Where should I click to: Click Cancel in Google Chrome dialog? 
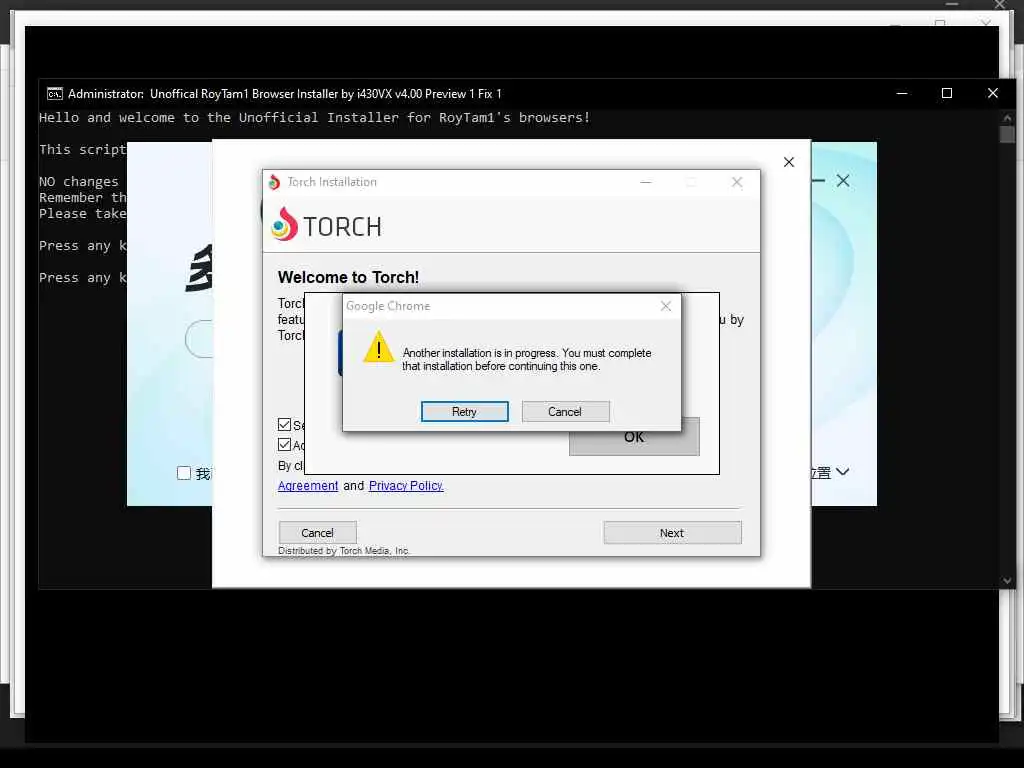click(x=565, y=411)
